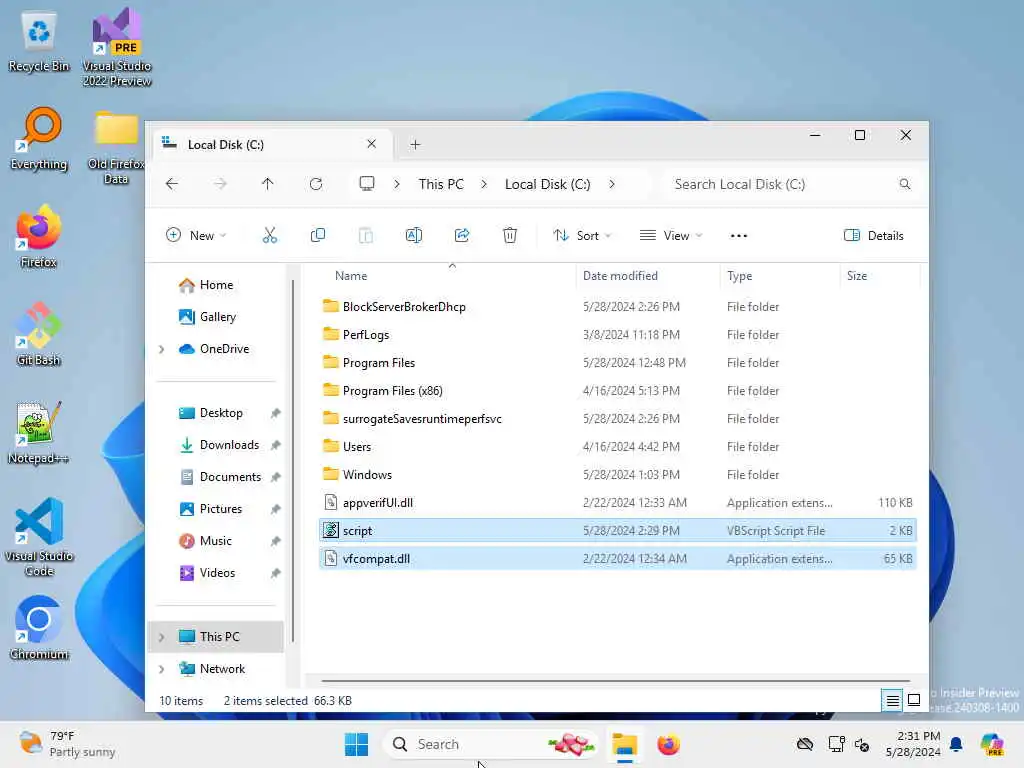Add a new Explorer tab
The image size is (1024, 768).
click(415, 145)
